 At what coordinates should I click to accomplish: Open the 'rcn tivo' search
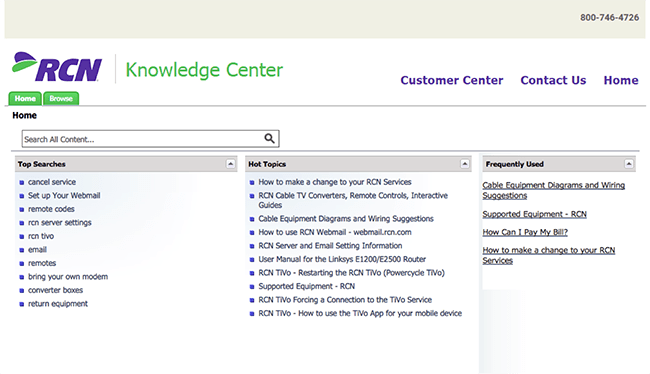pyautogui.click(x=41, y=236)
